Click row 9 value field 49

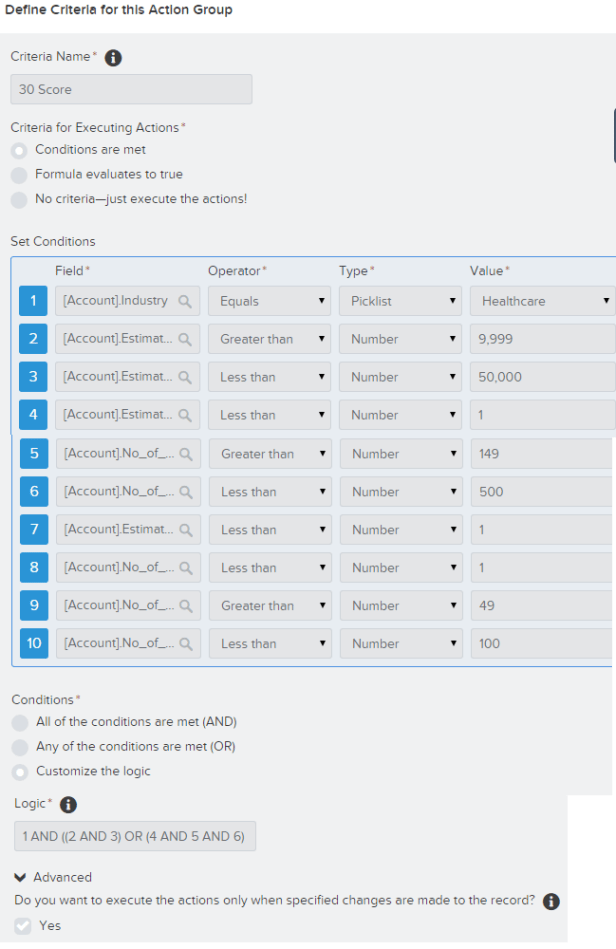click(x=542, y=606)
